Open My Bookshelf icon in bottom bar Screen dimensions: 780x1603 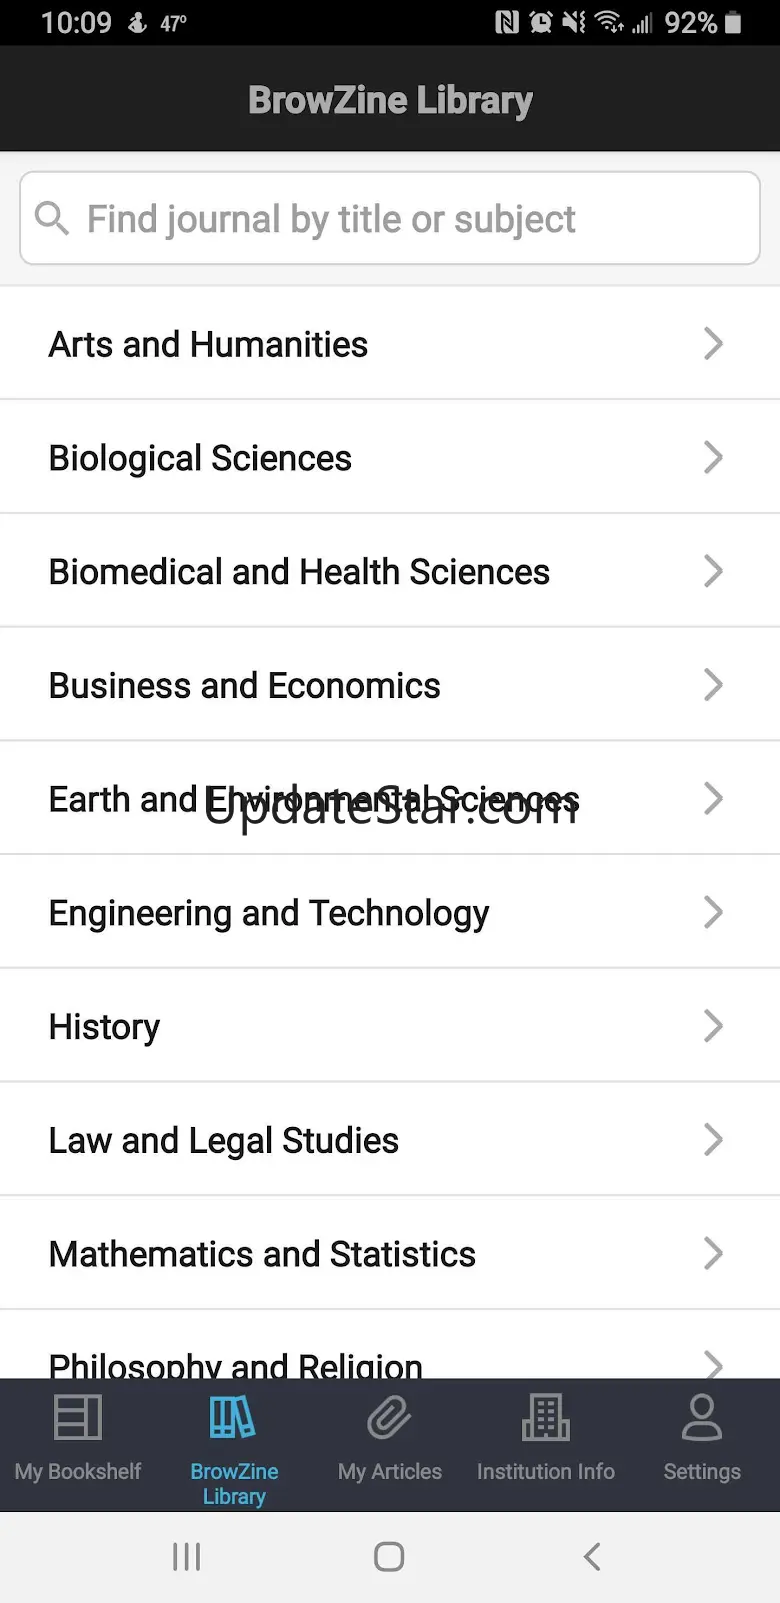pyautogui.click(x=78, y=1417)
